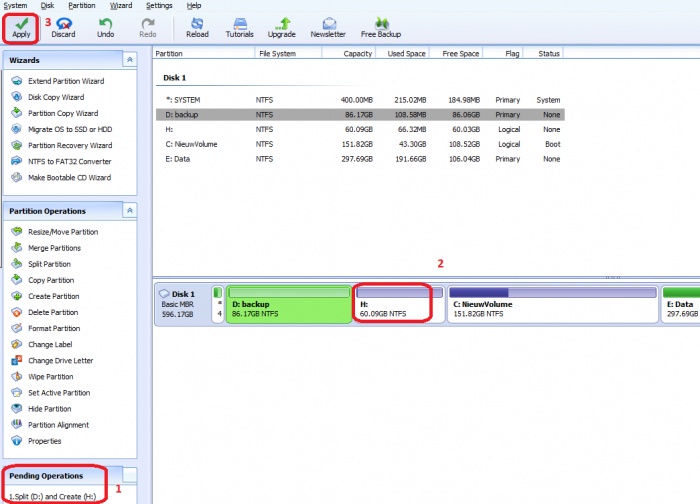700x504 pixels.
Task: Collapse the Partition Operations panel
Action: tap(129, 211)
